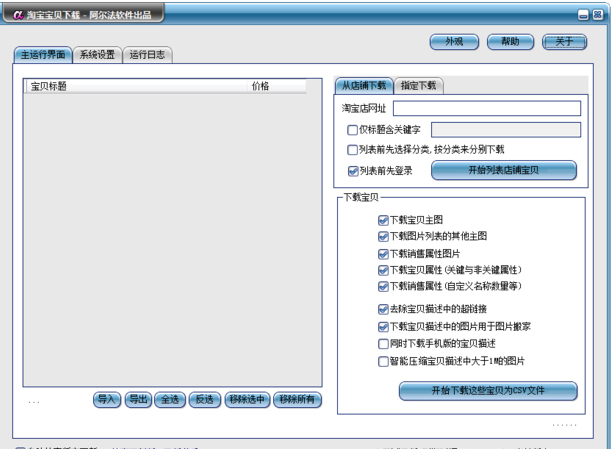Toggle 下载宝贝描述中的图片用于图片搬家 checkbox
This screenshot has width=612, height=449.
pos(383,327)
